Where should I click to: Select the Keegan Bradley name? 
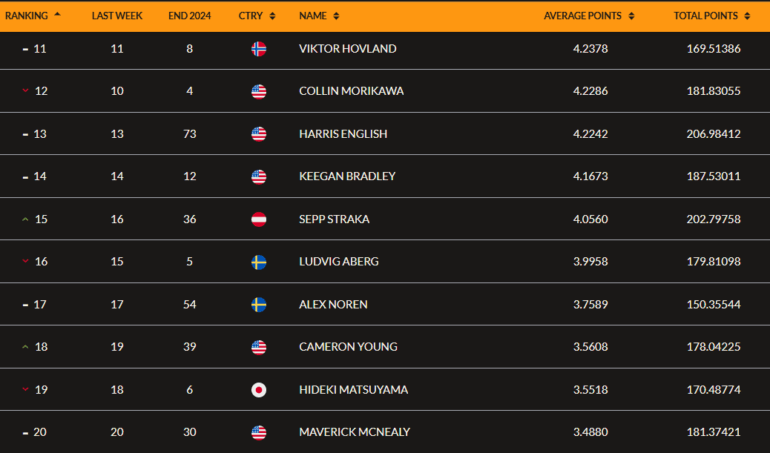coord(347,177)
